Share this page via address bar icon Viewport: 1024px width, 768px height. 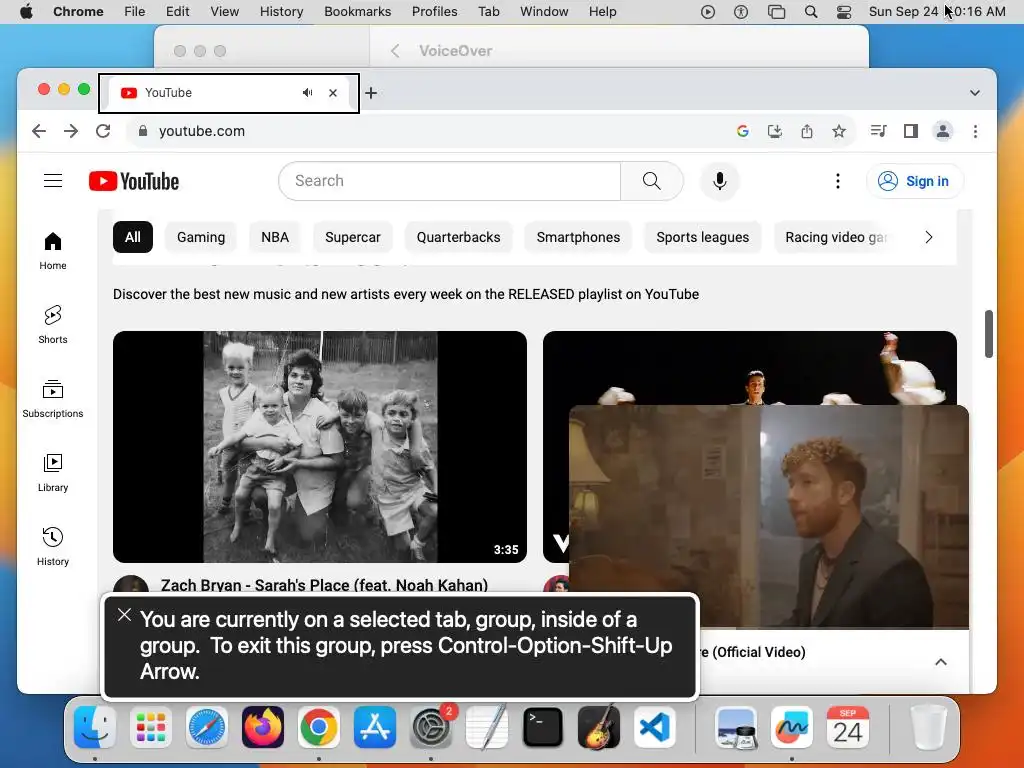807,131
